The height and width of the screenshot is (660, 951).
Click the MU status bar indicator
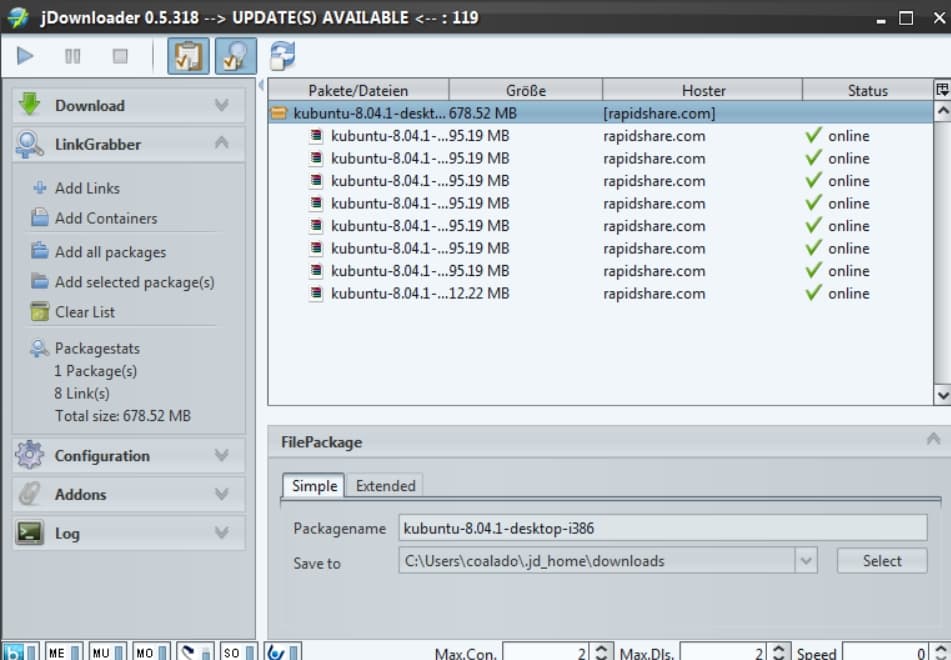click(x=107, y=652)
